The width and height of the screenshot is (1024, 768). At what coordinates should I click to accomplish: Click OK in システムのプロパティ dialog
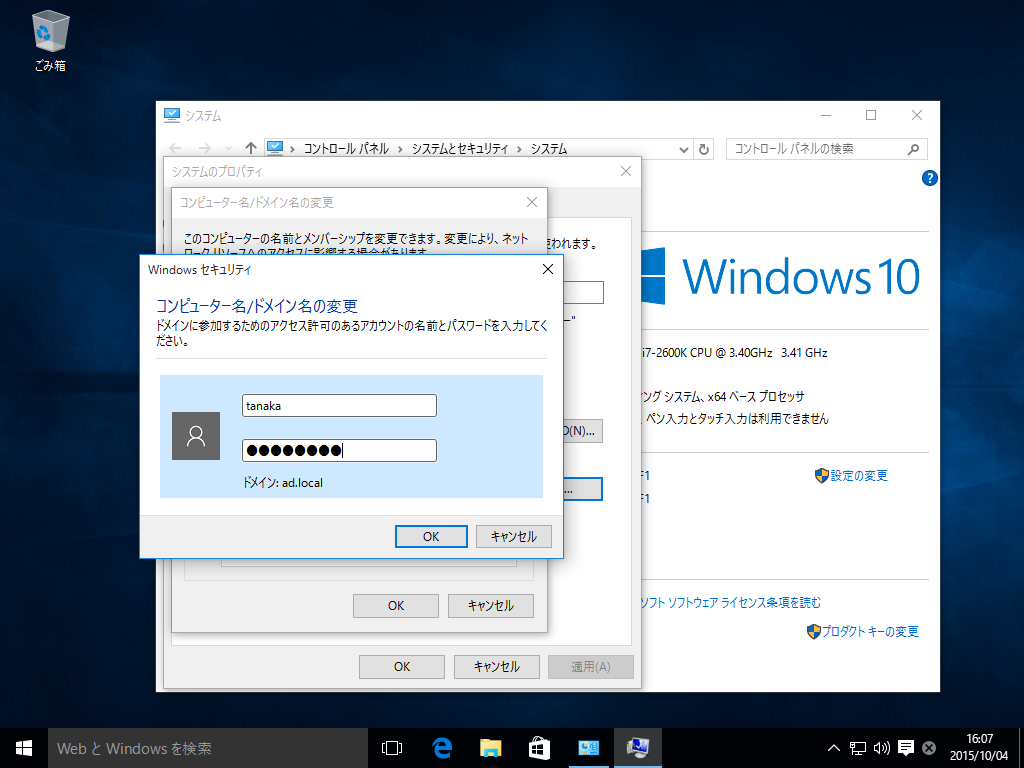click(x=402, y=667)
